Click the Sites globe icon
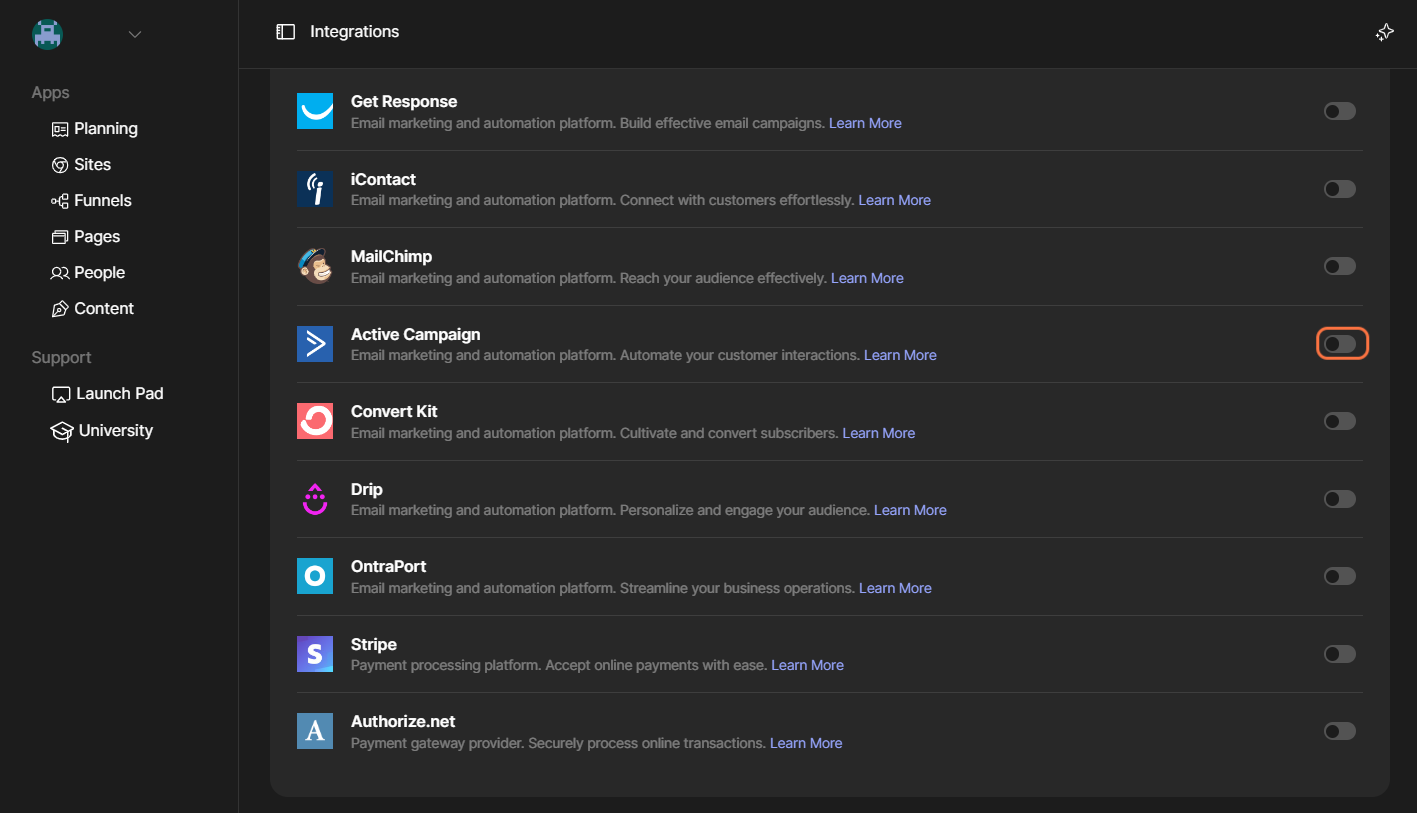 coord(60,165)
